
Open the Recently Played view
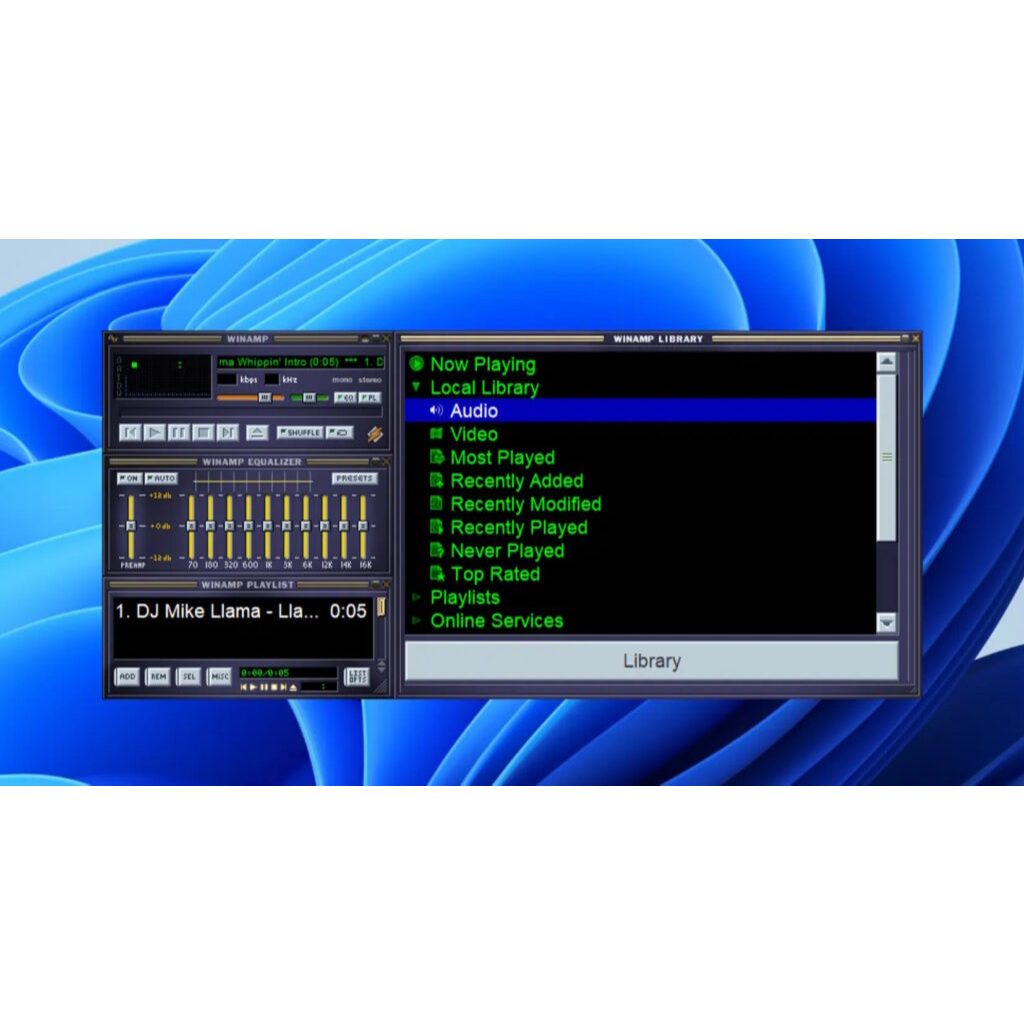(519, 527)
